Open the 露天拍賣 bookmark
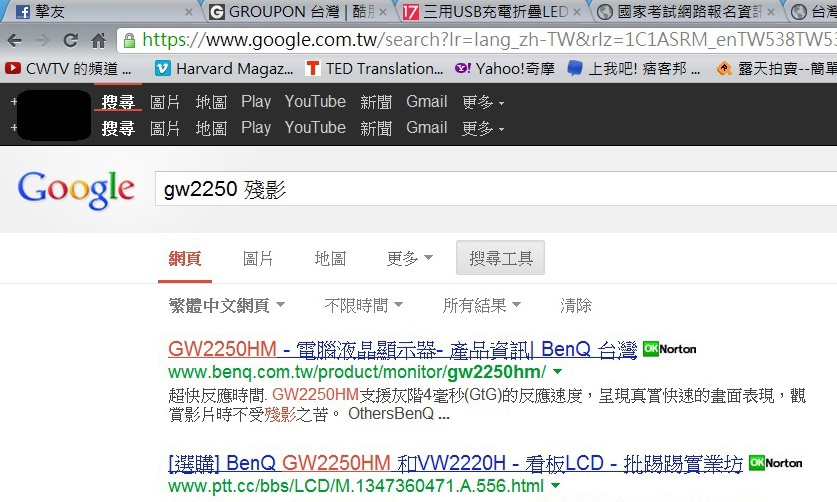This screenshot has height=502, width=837. pyautogui.click(x=777, y=68)
